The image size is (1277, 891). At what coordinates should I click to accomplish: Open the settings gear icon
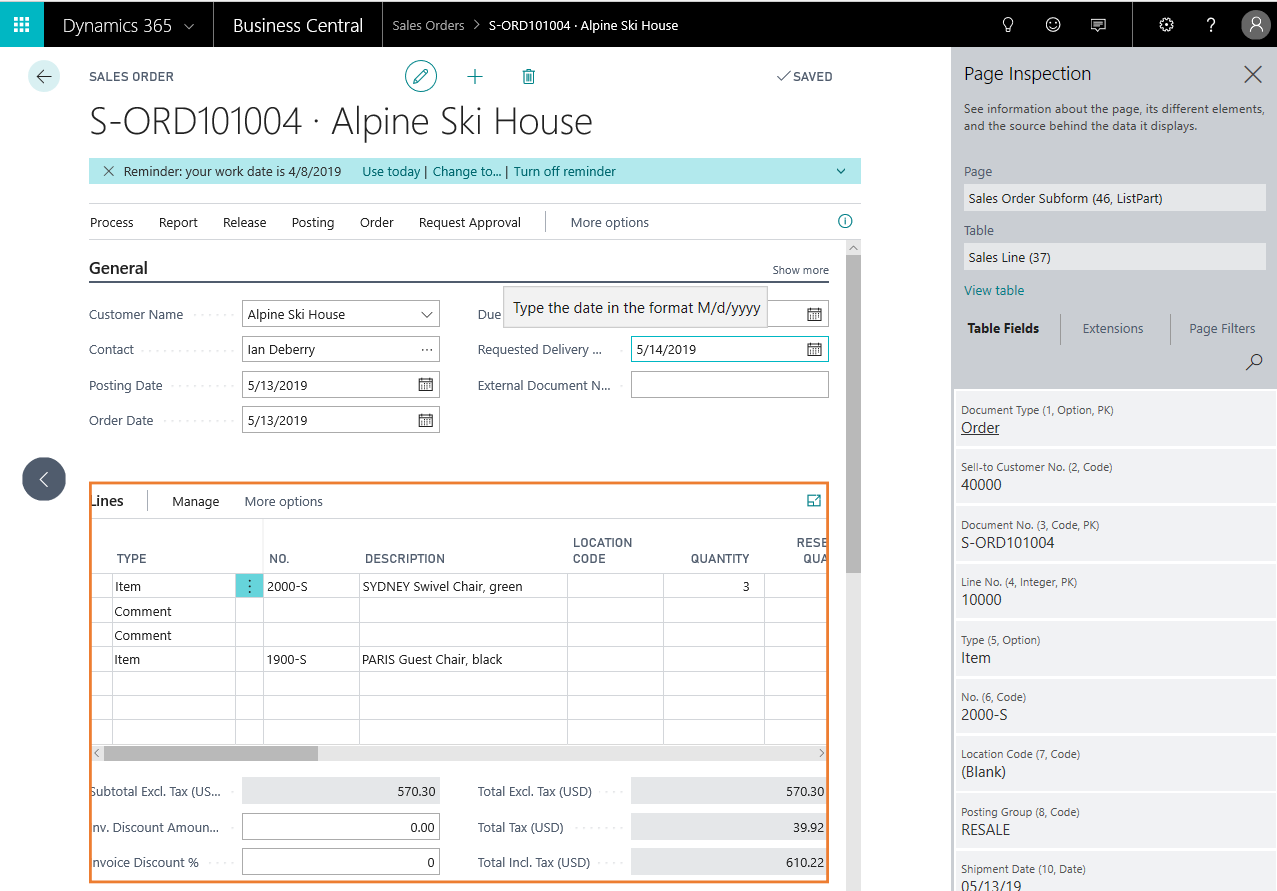[1166, 25]
